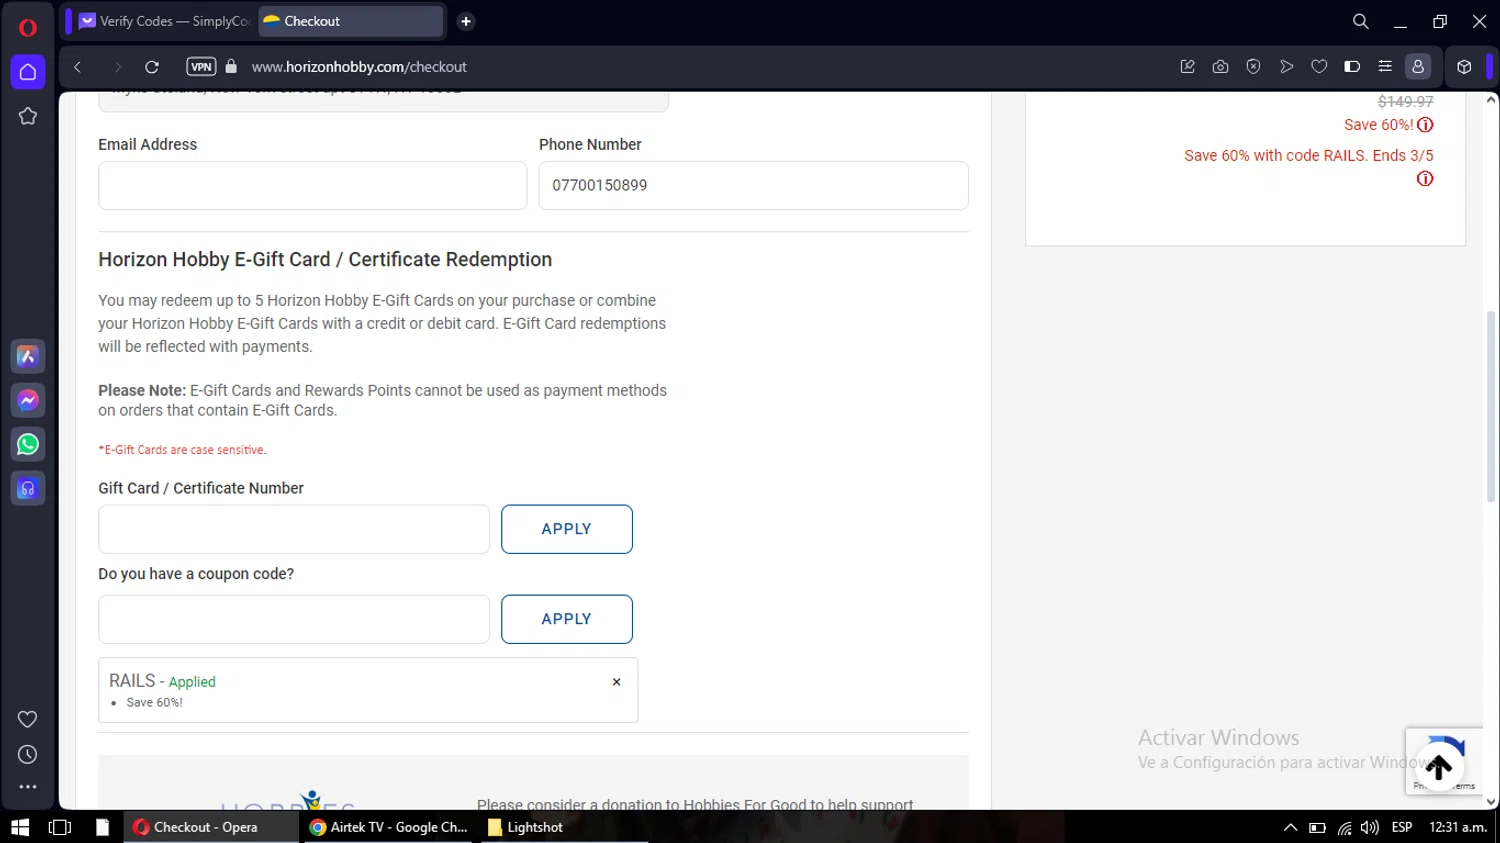
Task: Select the Checkout browser tab
Action: 350,21
